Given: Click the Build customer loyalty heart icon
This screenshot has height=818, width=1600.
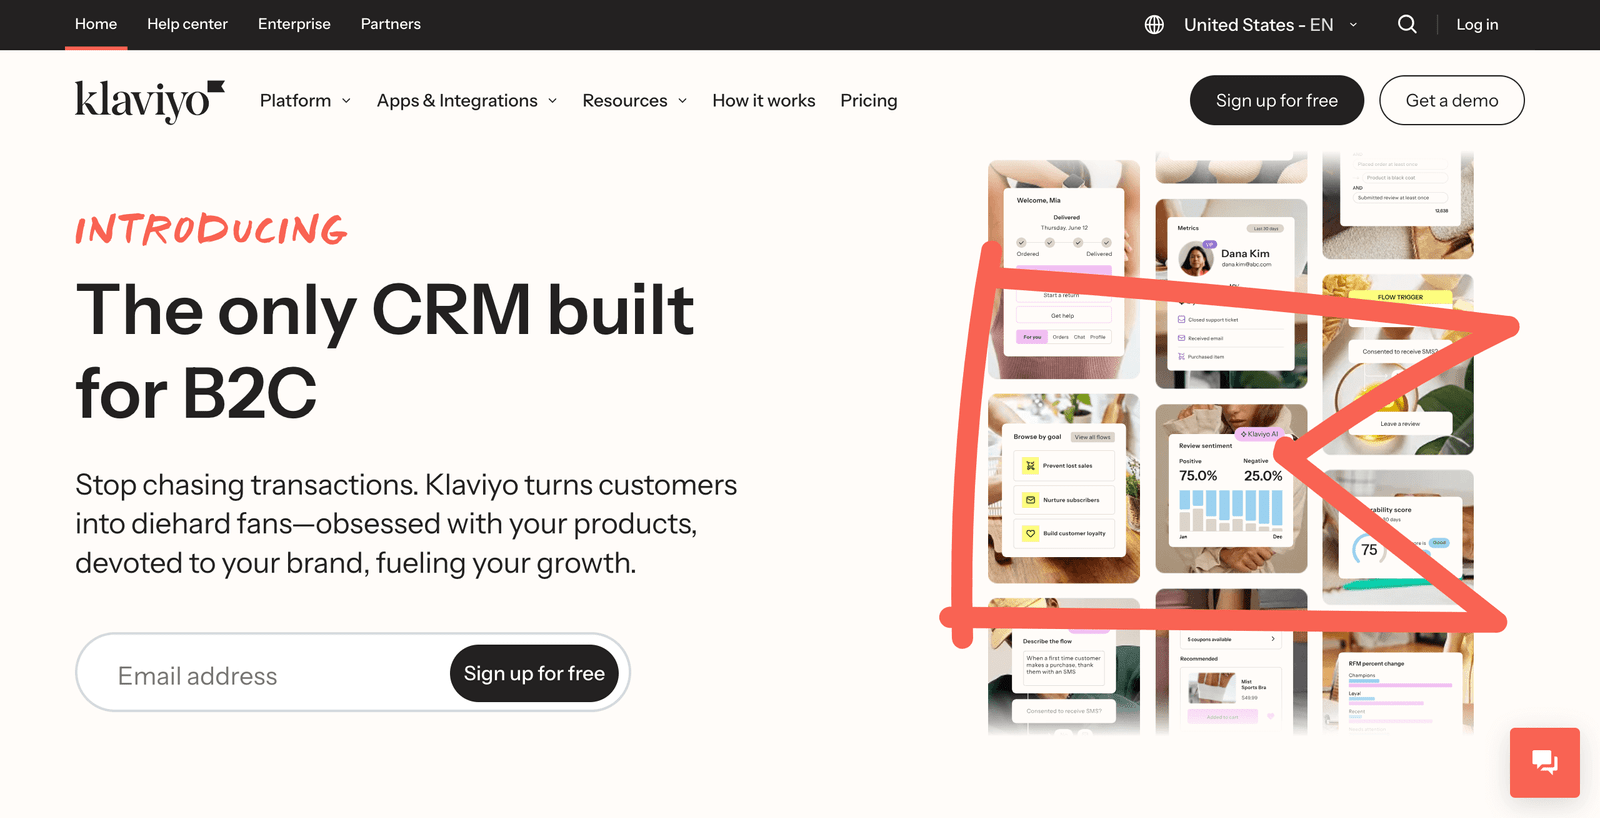Looking at the screenshot, I should click(x=1030, y=533).
